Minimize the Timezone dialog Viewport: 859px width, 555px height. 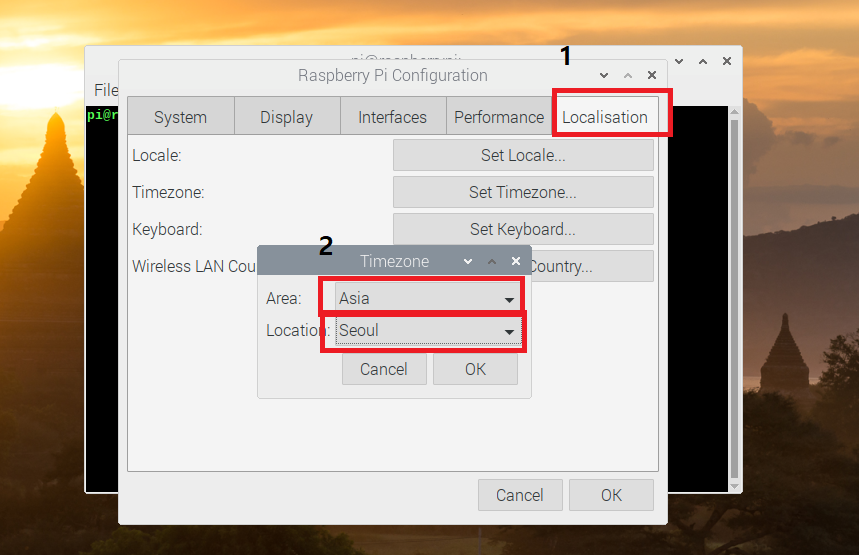click(468, 261)
